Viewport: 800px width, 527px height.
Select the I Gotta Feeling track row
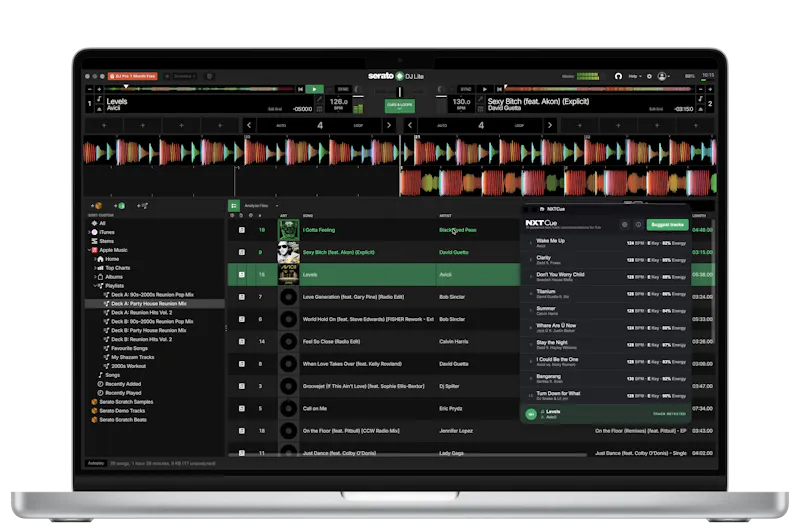tap(373, 230)
